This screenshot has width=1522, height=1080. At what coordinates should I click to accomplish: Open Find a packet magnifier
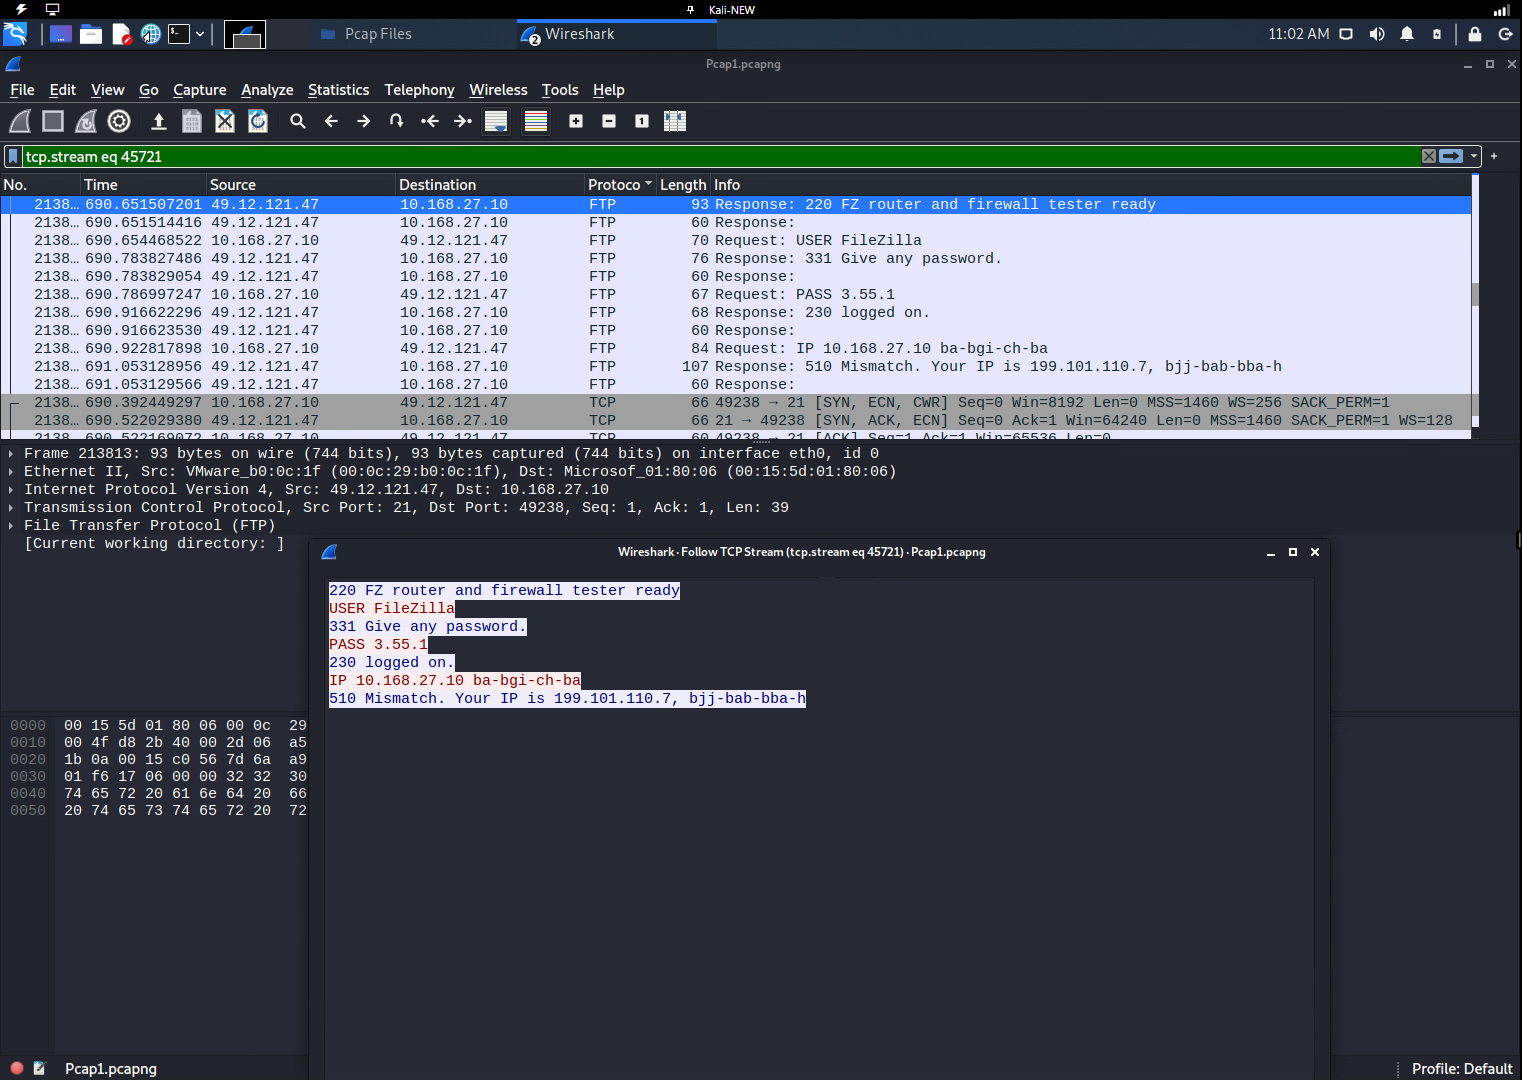[297, 121]
